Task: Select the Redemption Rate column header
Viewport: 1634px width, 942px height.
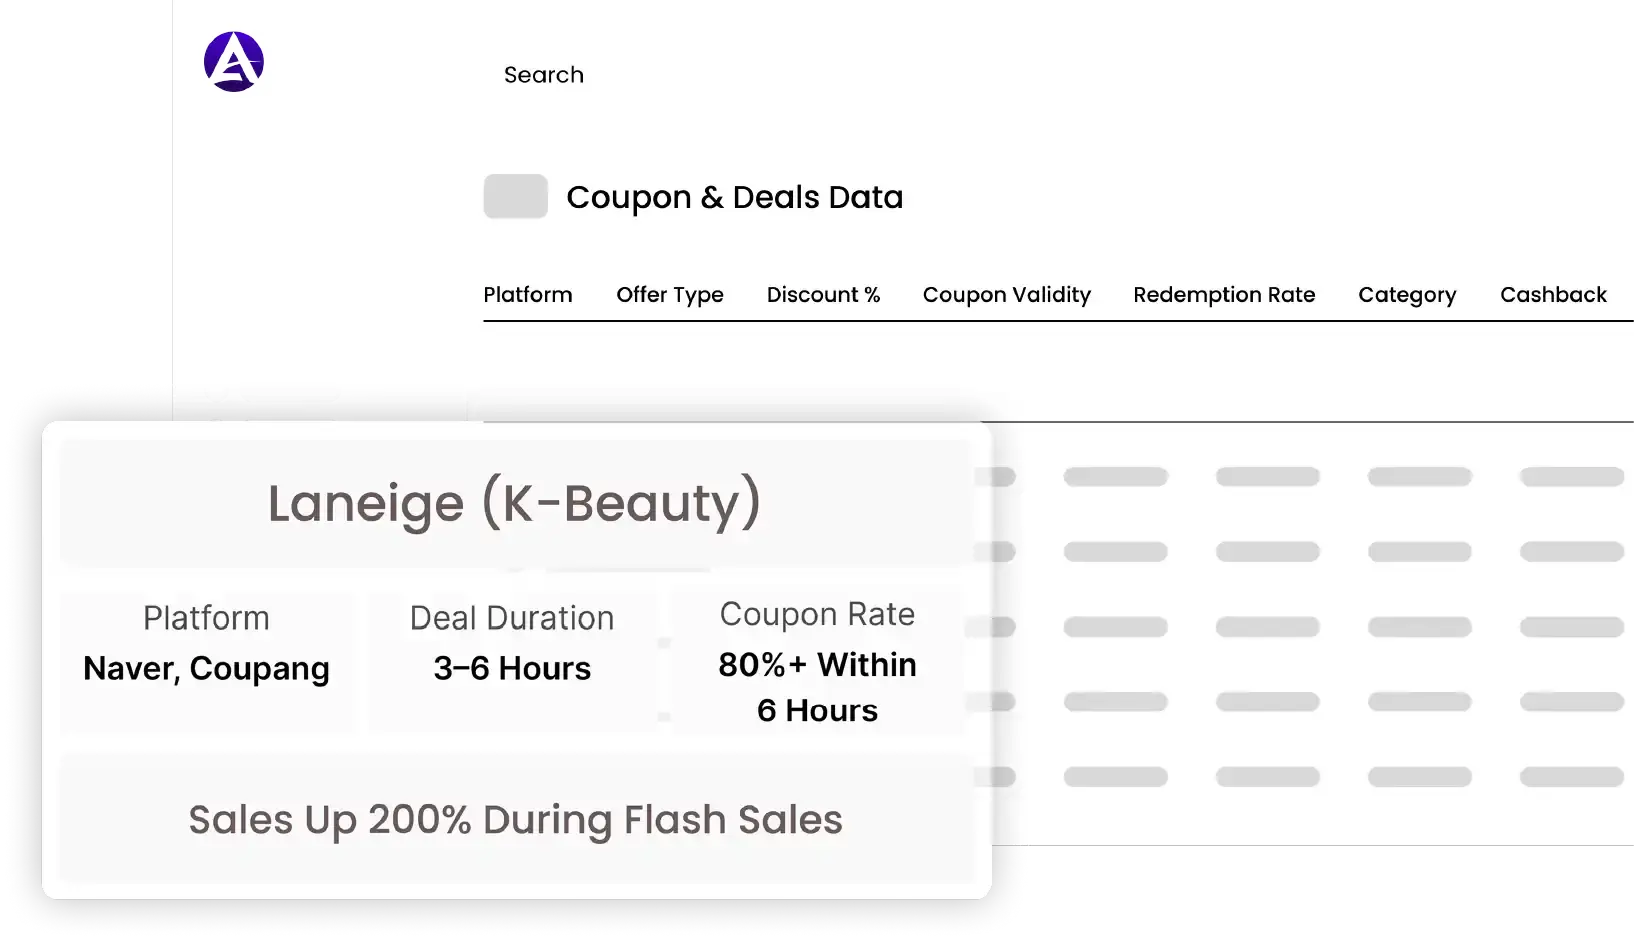Action: (x=1224, y=295)
